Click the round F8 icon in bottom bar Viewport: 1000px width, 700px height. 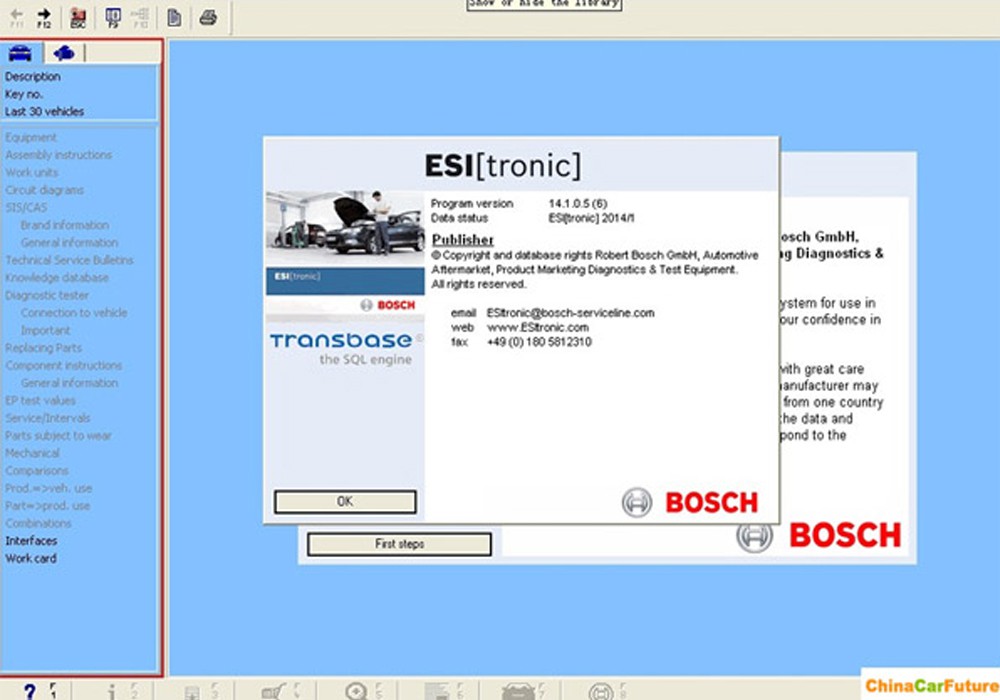pos(599,691)
